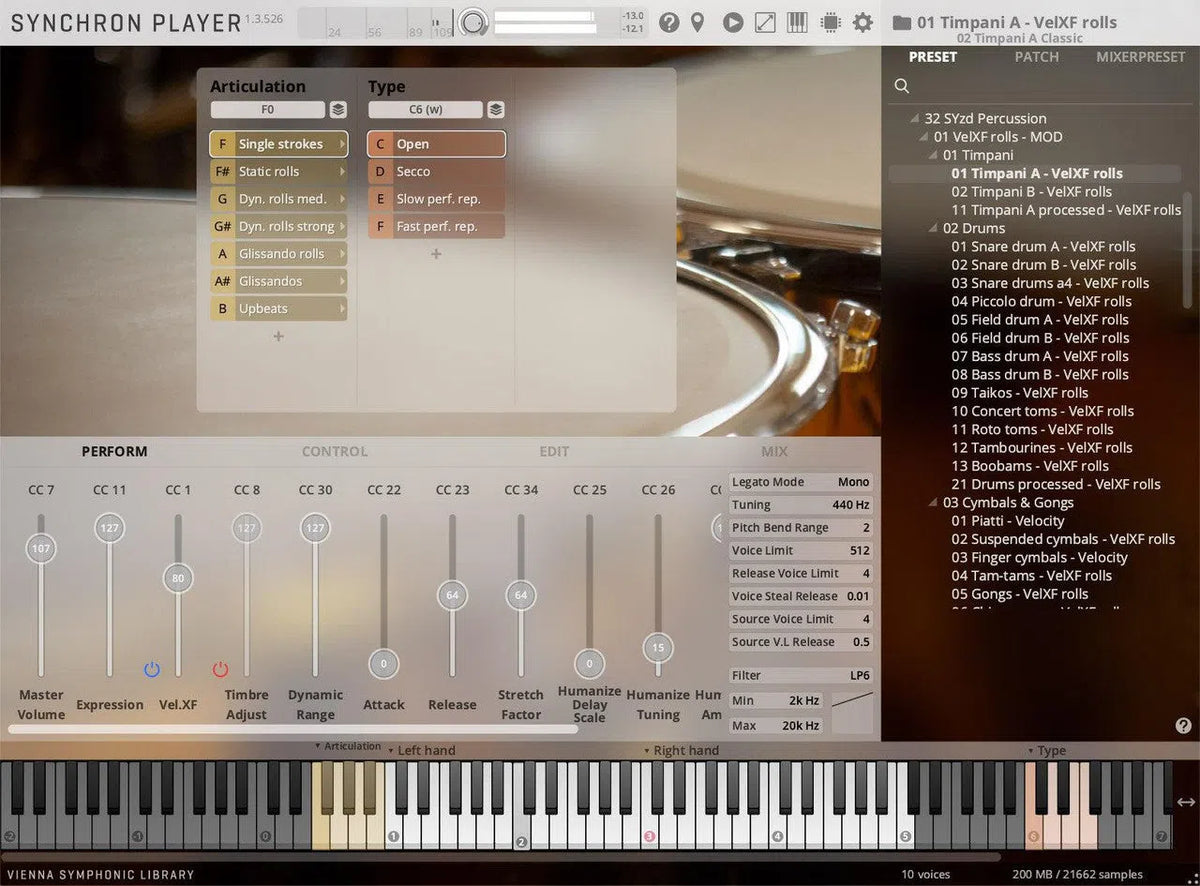Switch Legato Mode from Mono setting
1200x886 pixels.
(853, 481)
